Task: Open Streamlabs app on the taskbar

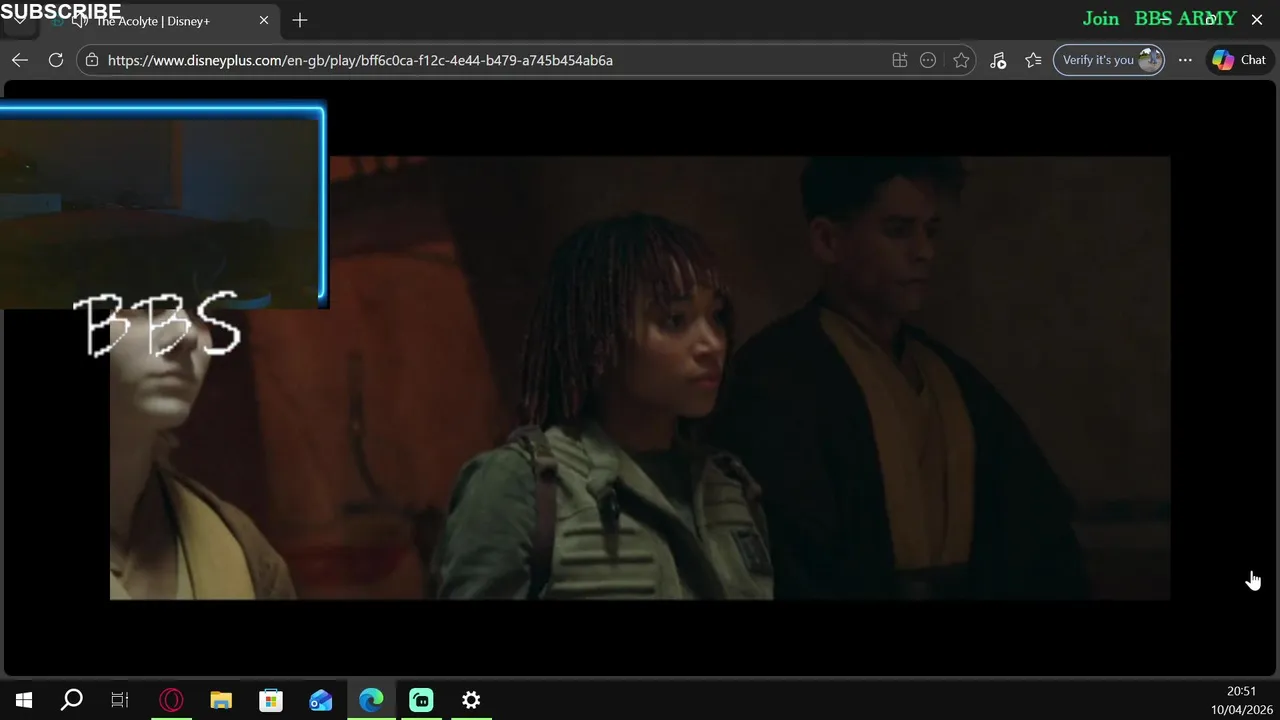Action: pos(421,700)
